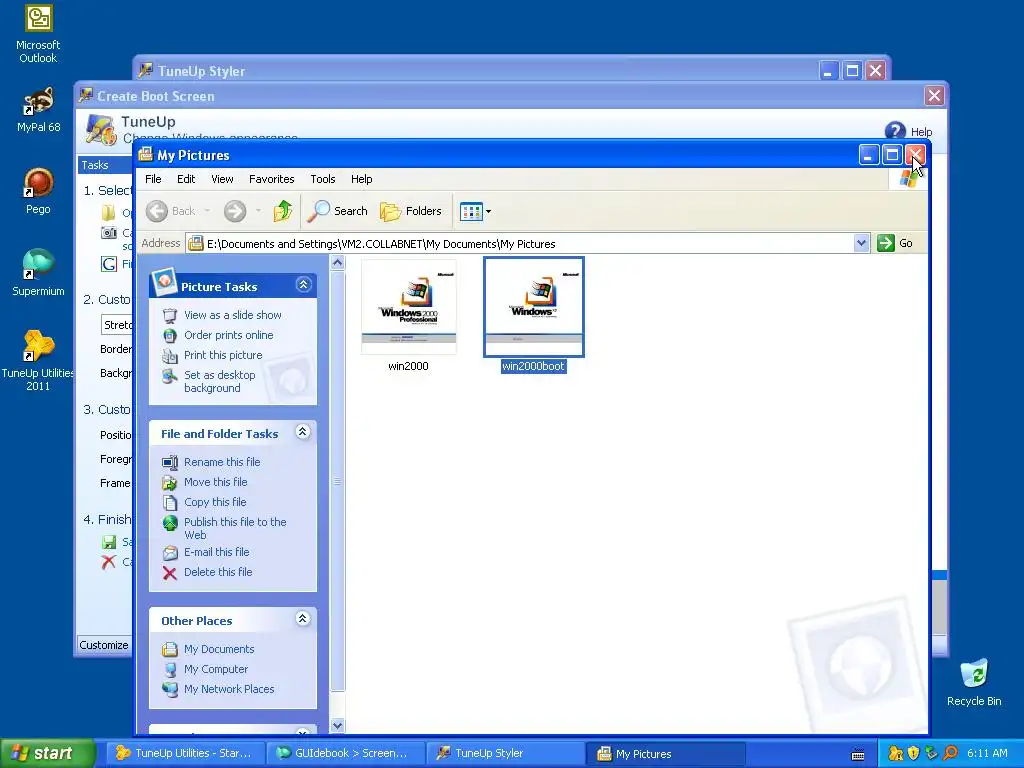Toggle the Folders pane button

[411, 211]
